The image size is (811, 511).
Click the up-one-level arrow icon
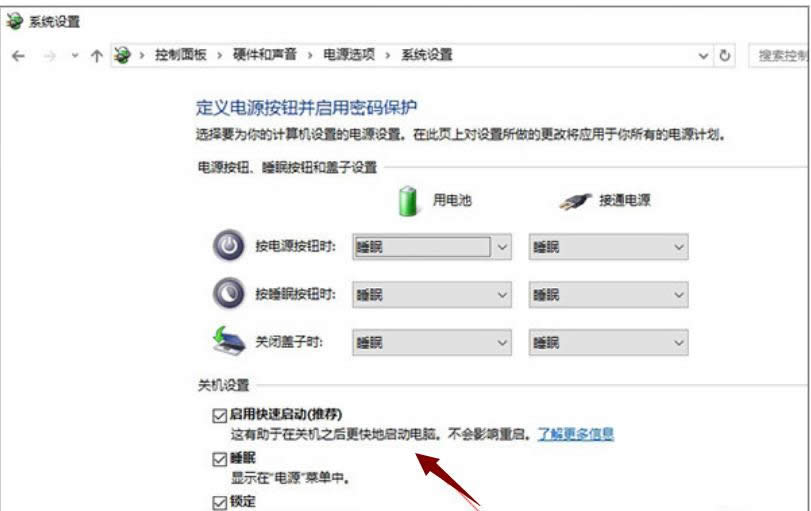click(96, 55)
